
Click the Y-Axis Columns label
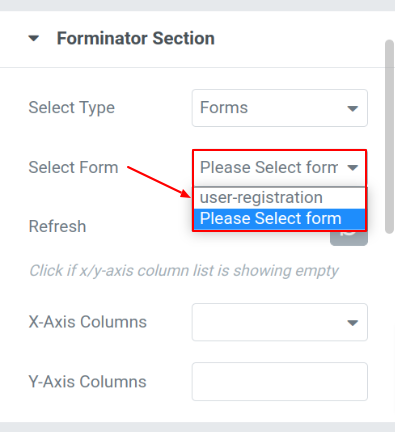[87, 382]
